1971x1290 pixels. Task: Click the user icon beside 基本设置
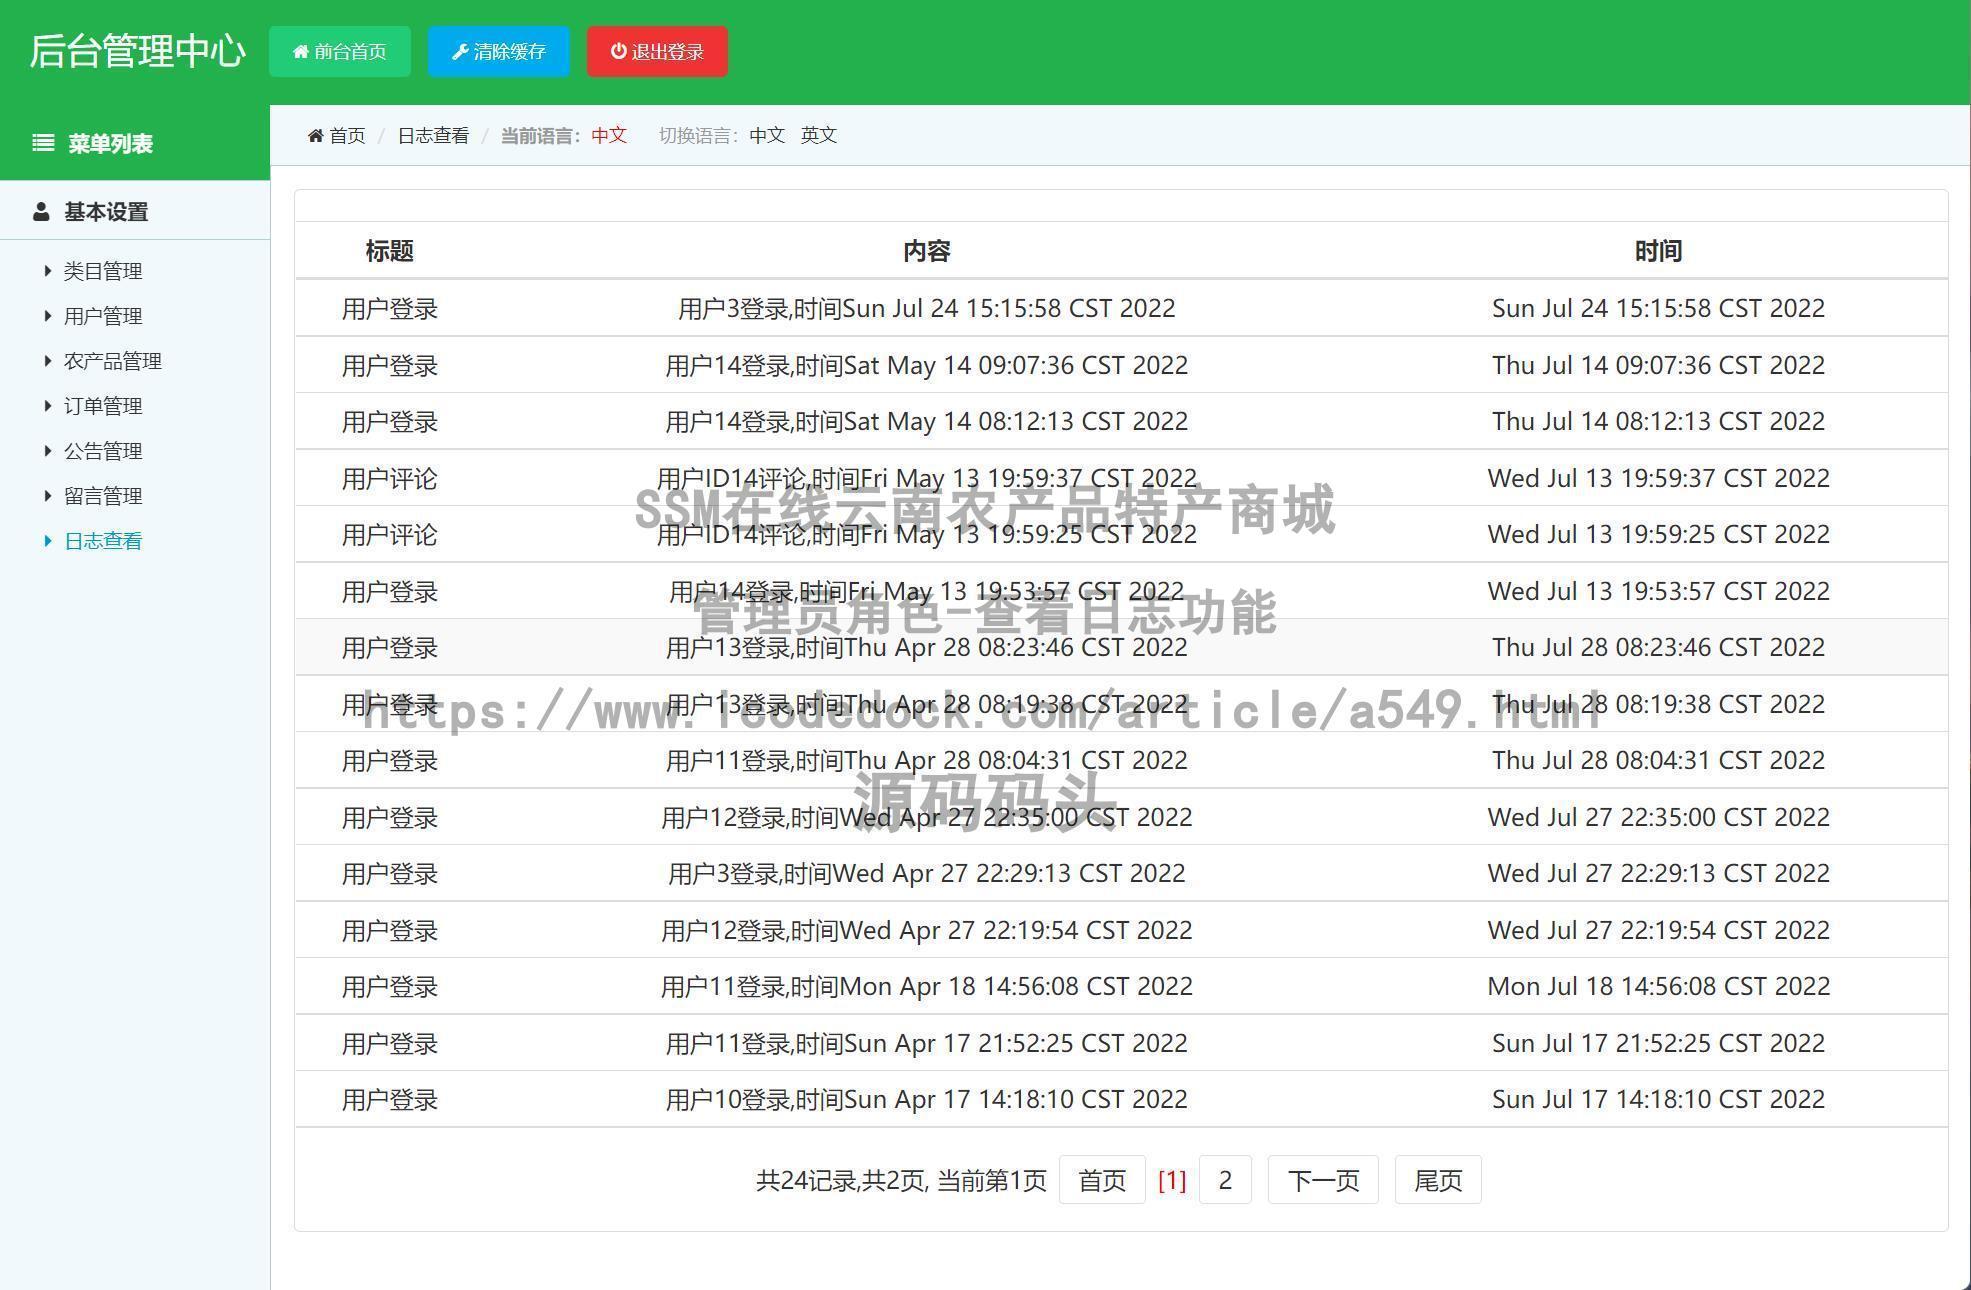coord(41,211)
